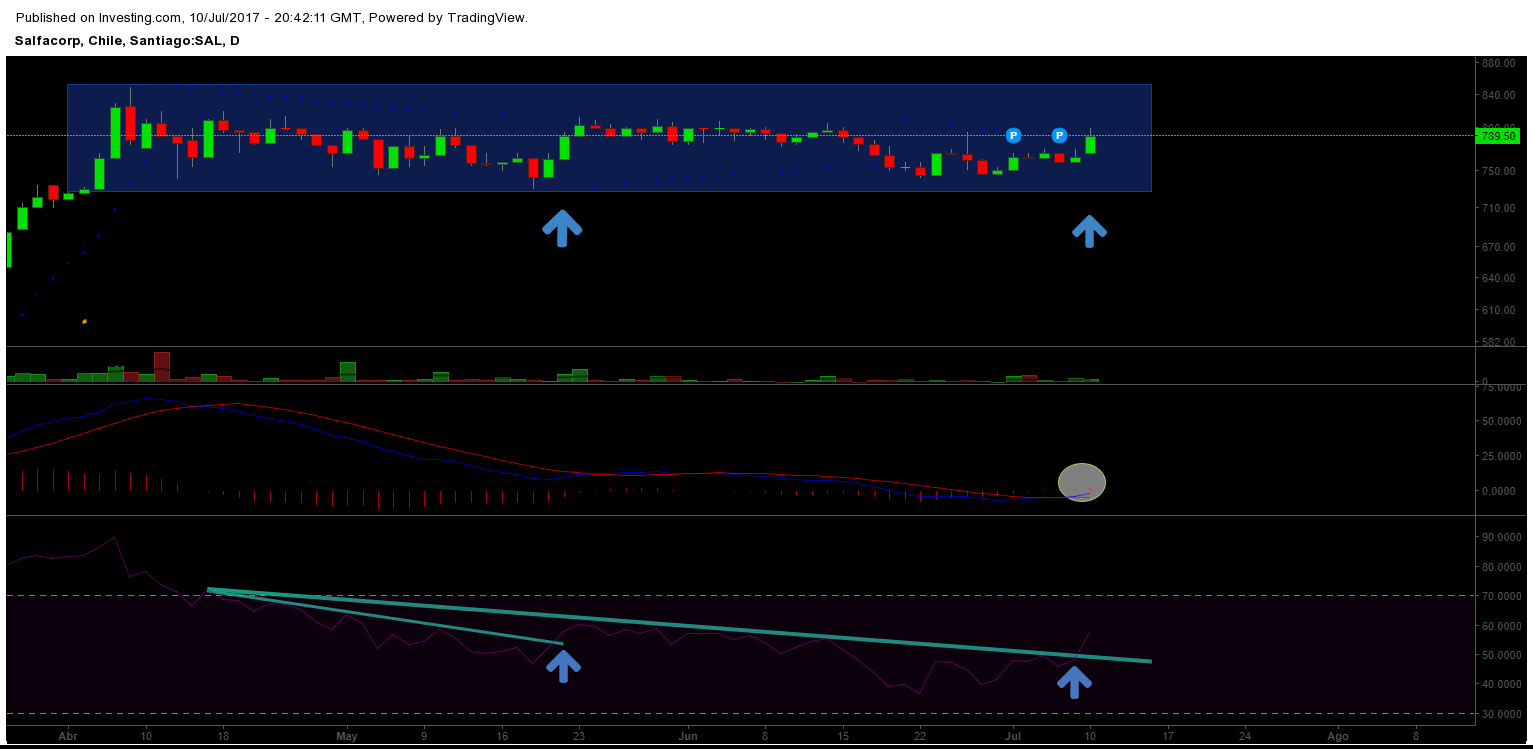Click the '22' date label on the time axis
Screen dimensions: 1533x749
pyautogui.click(x=920, y=735)
